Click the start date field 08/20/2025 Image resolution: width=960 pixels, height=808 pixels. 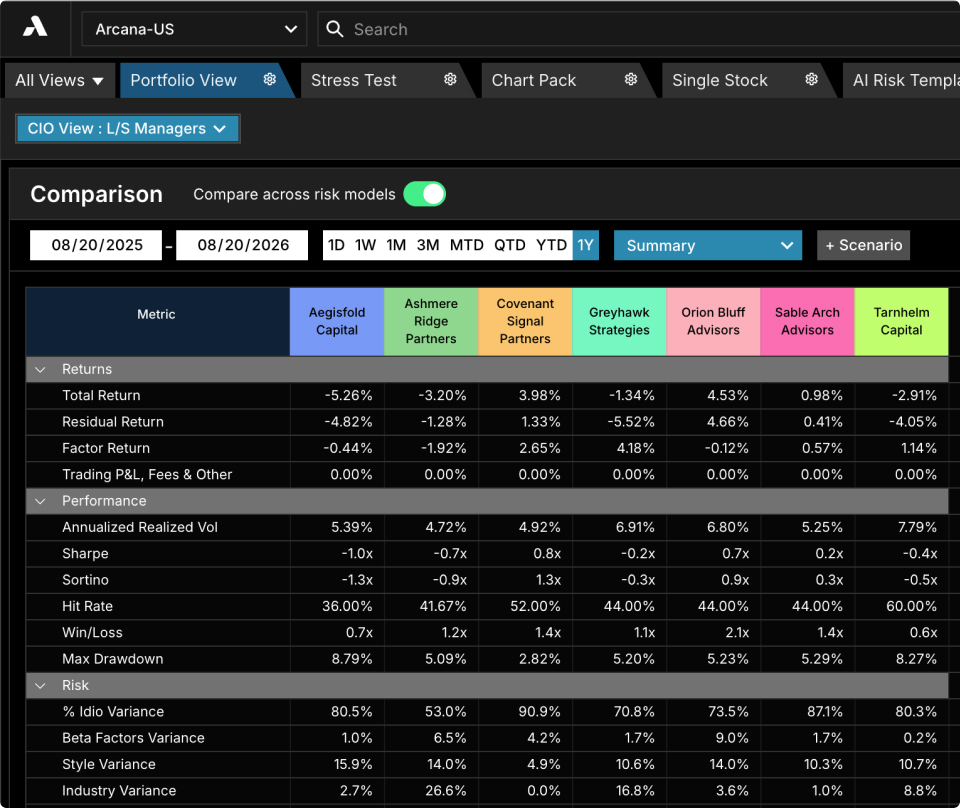coord(96,245)
